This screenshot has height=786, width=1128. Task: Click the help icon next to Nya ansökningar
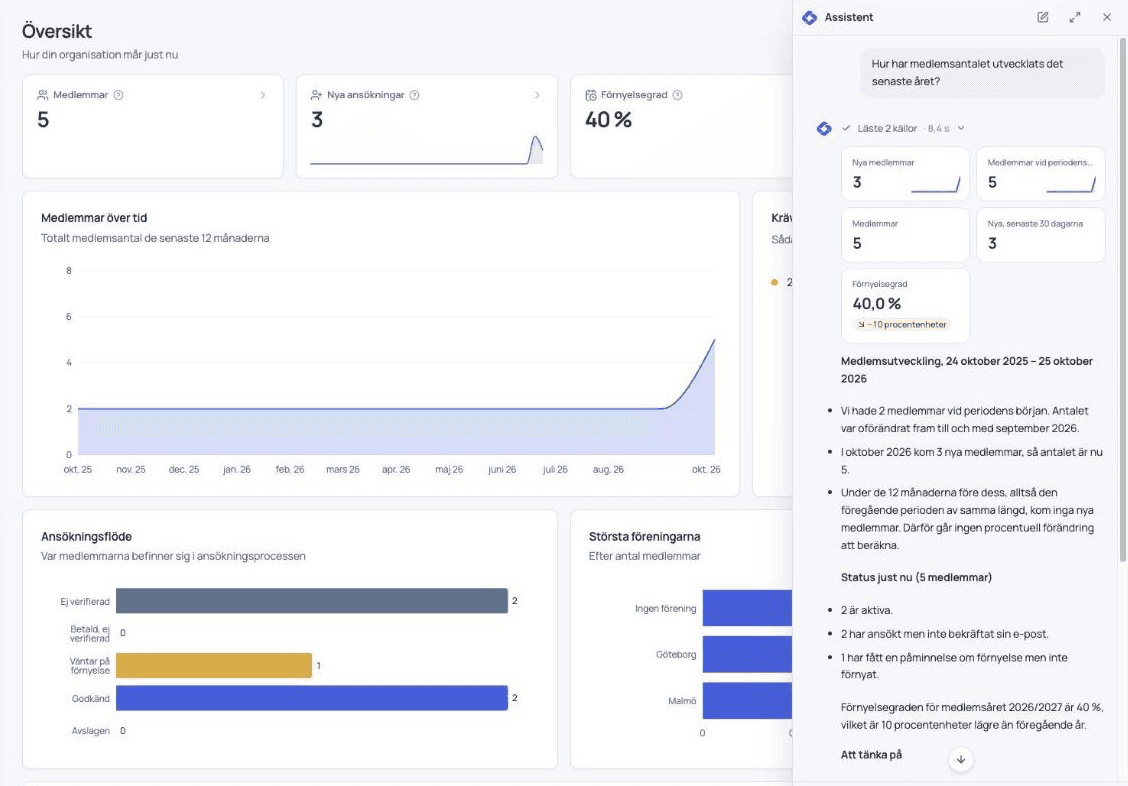414,95
